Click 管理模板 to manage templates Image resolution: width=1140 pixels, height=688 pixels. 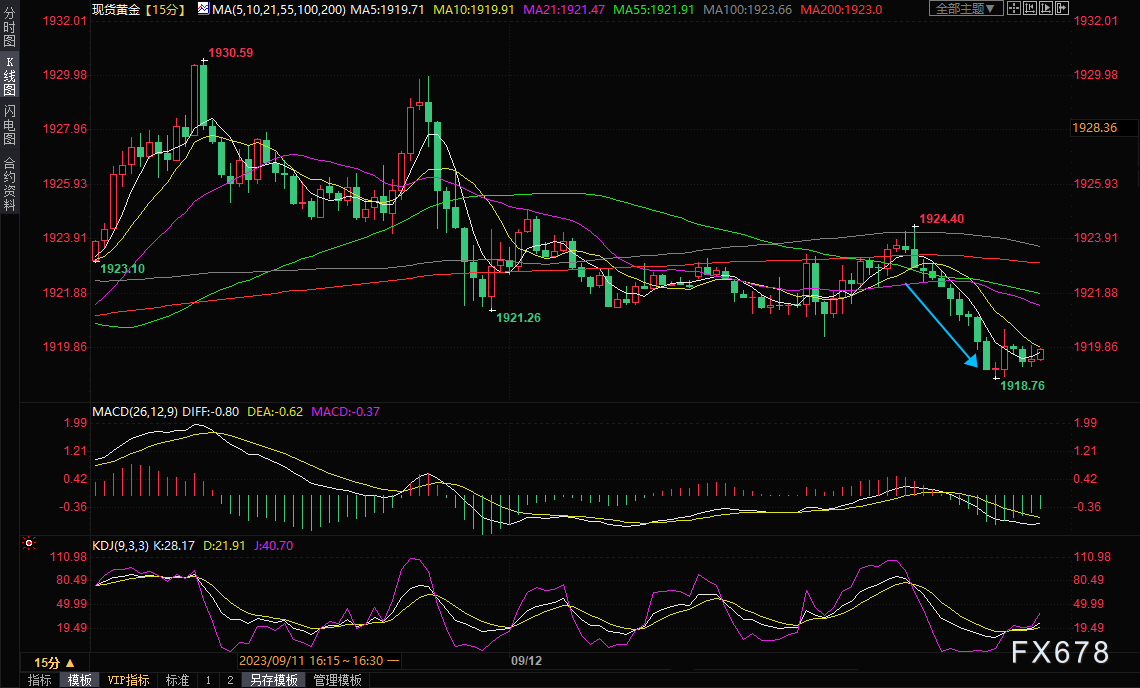point(337,680)
